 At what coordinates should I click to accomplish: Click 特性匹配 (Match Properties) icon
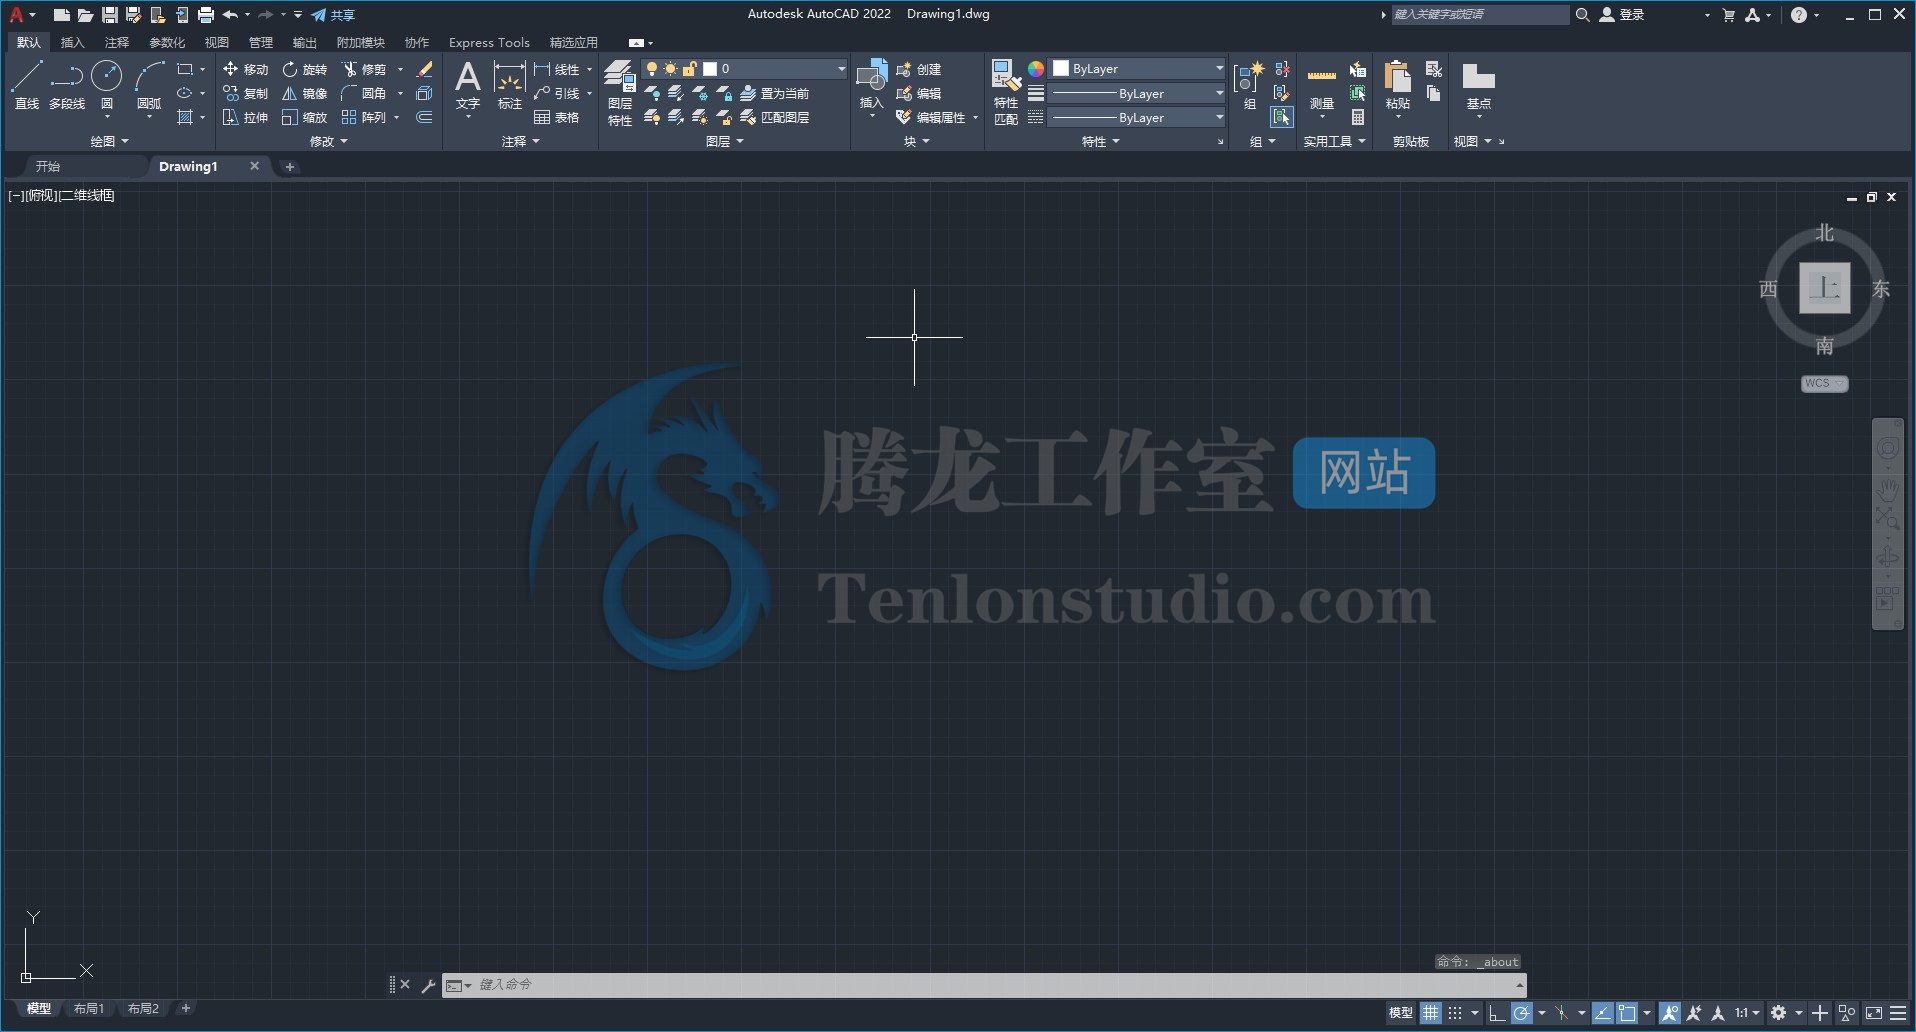[x=1006, y=92]
